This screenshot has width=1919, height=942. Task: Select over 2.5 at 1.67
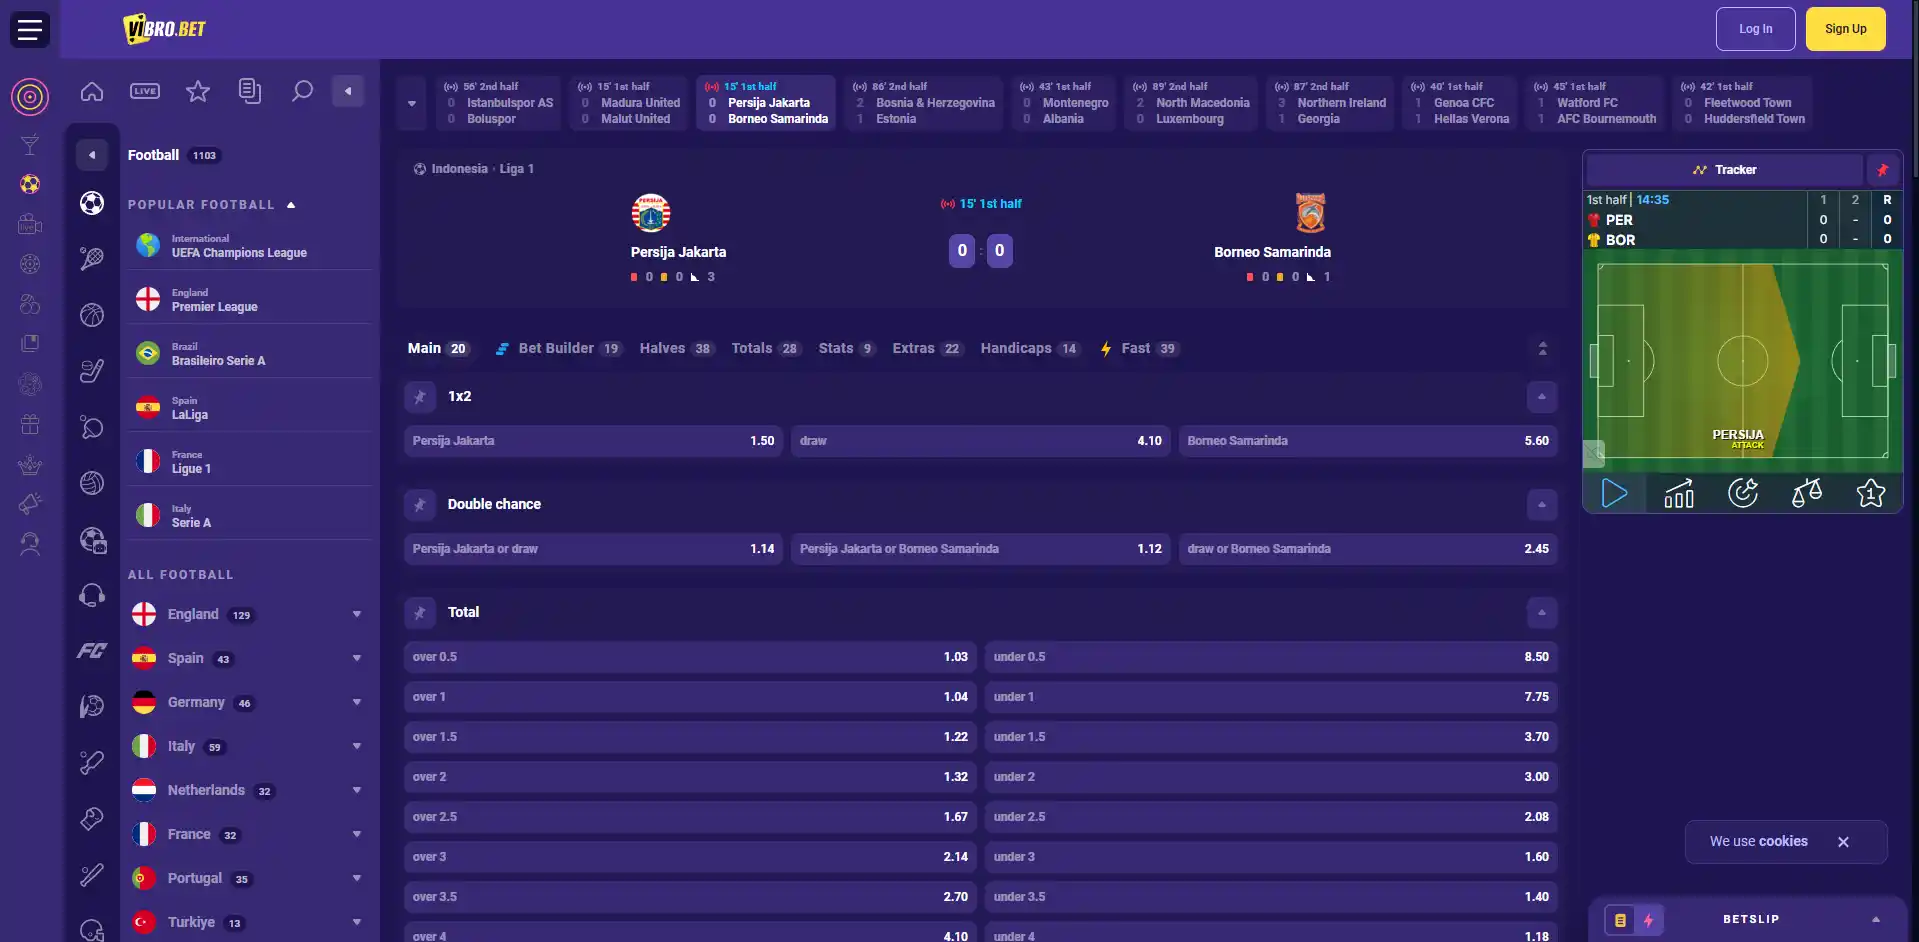pos(690,817)
